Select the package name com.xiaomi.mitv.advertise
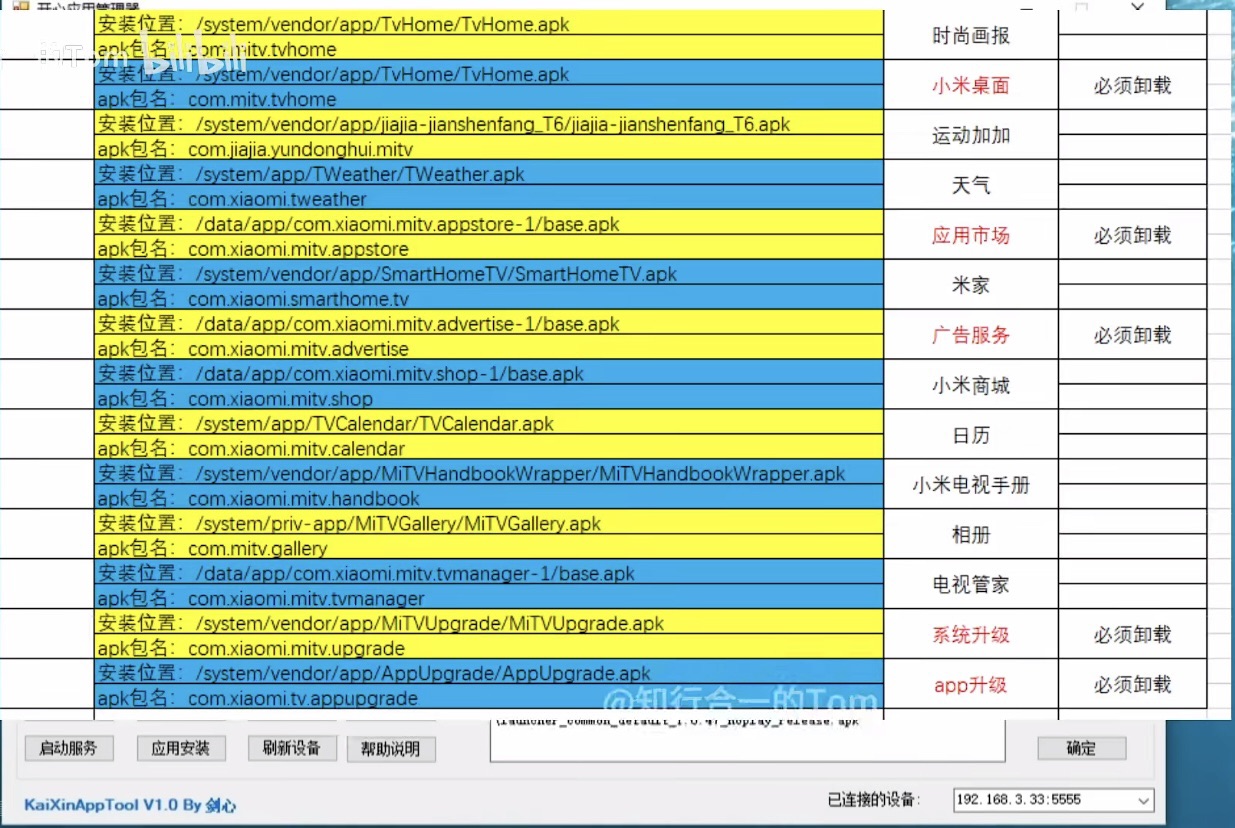 point(298,349)
